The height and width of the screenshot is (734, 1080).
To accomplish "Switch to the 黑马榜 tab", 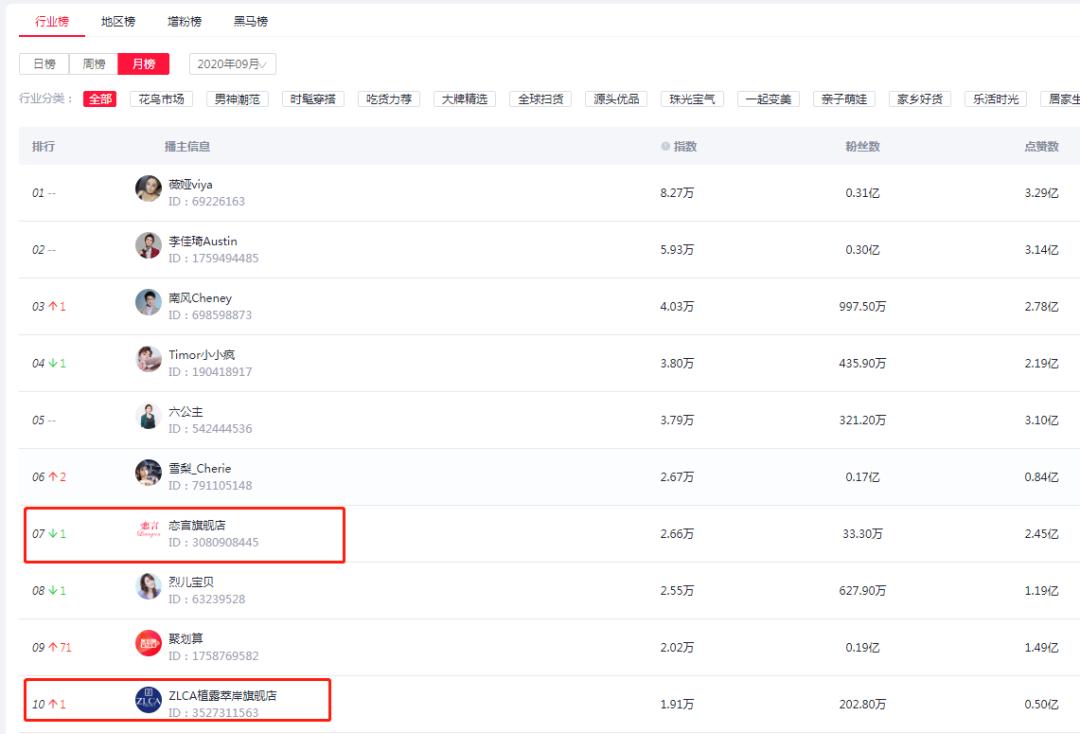I will [251, 21].
